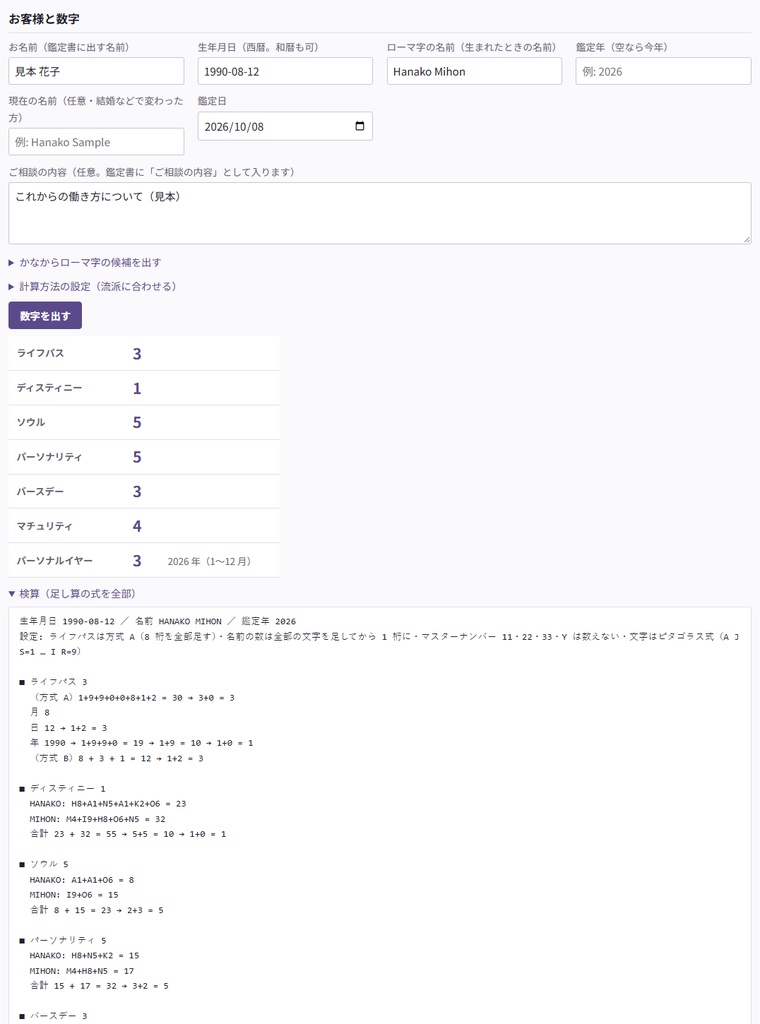The image size is (760, 1024).
Task: Click the ■ ソウル 5 heading in the 検算 log
Action: tap(44, 864)
